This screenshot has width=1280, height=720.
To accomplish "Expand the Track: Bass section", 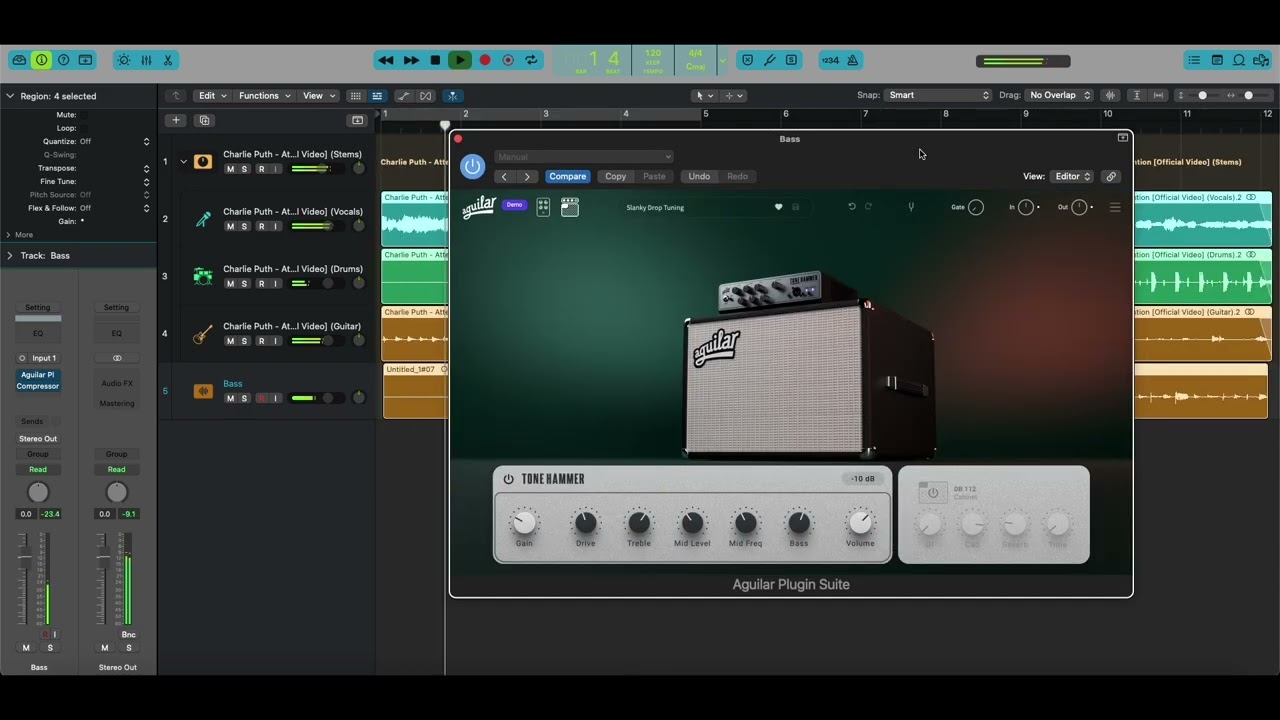I will (x=10, y=255).
